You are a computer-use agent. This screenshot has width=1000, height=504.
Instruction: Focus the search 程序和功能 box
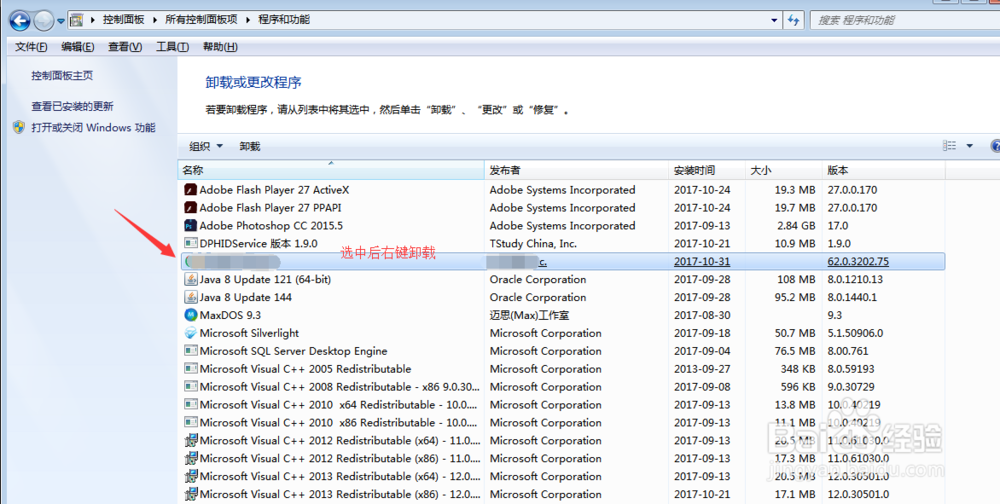(x=904, y=20)
